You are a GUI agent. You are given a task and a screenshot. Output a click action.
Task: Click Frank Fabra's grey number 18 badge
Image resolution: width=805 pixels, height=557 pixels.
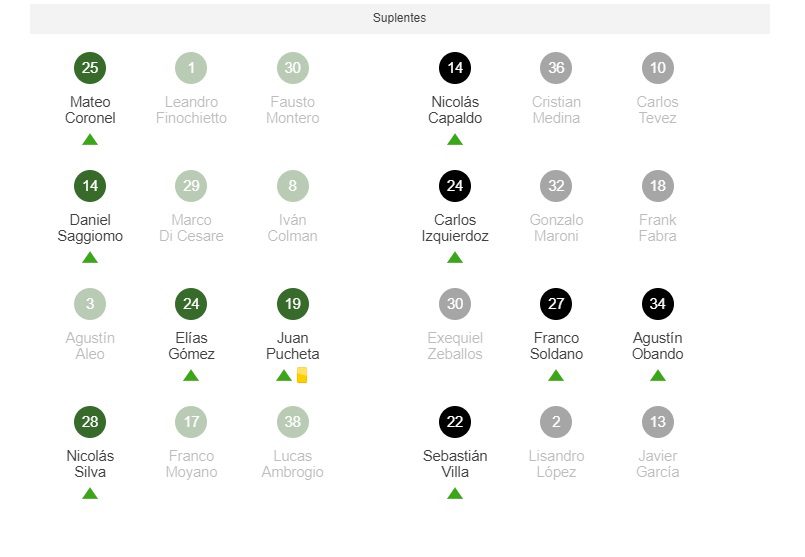pyautogui.click(x=658, y=186)
